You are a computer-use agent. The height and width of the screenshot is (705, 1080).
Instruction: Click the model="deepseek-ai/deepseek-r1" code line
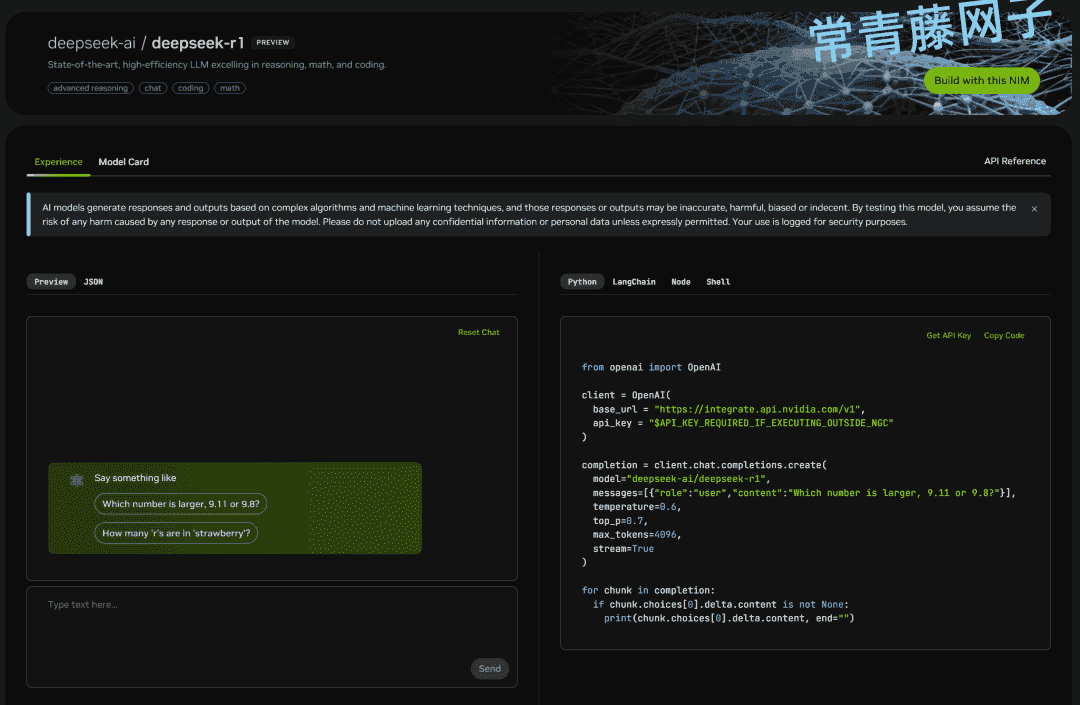pyautogui.click(x=681, y=478)
